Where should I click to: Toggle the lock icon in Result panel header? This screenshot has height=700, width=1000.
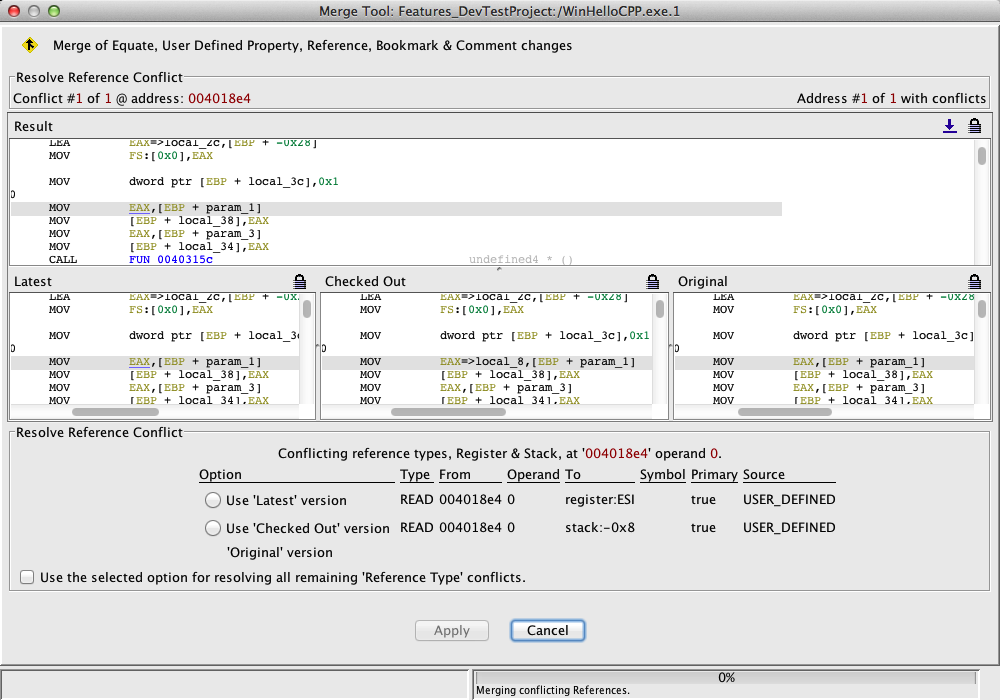tap(974, 126)
